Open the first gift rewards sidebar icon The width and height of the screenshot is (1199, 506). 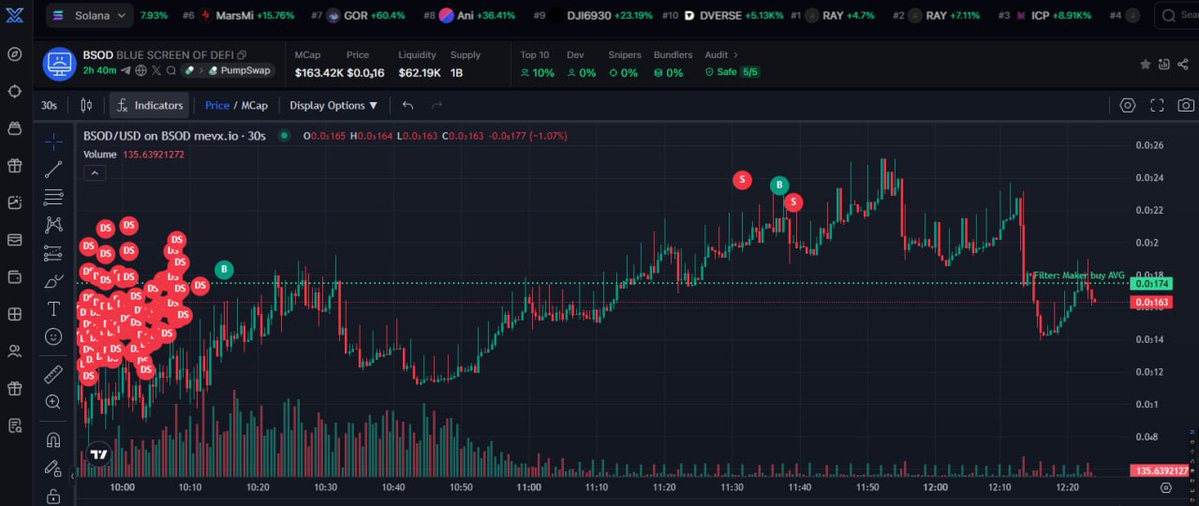click(15, 165)
